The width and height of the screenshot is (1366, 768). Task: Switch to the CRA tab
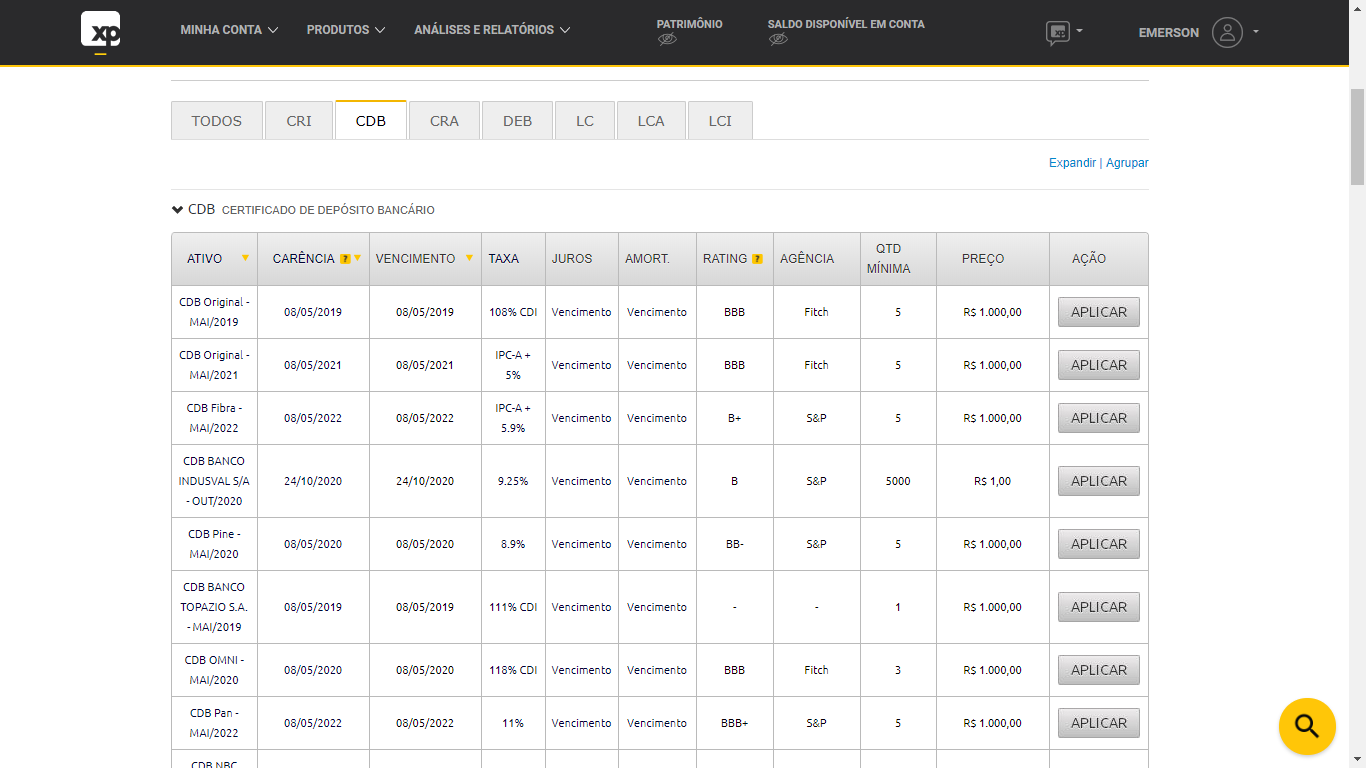click(444, 121)
